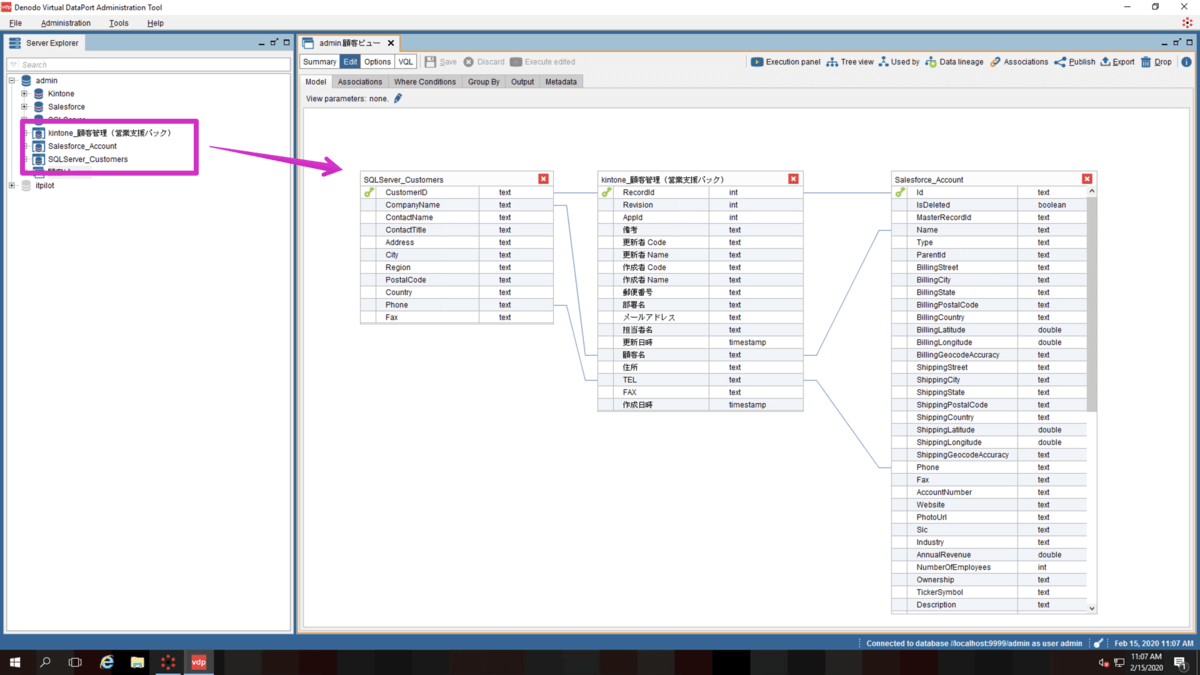
Task: Open the Tools menu
Action: (x=118, y=23)
